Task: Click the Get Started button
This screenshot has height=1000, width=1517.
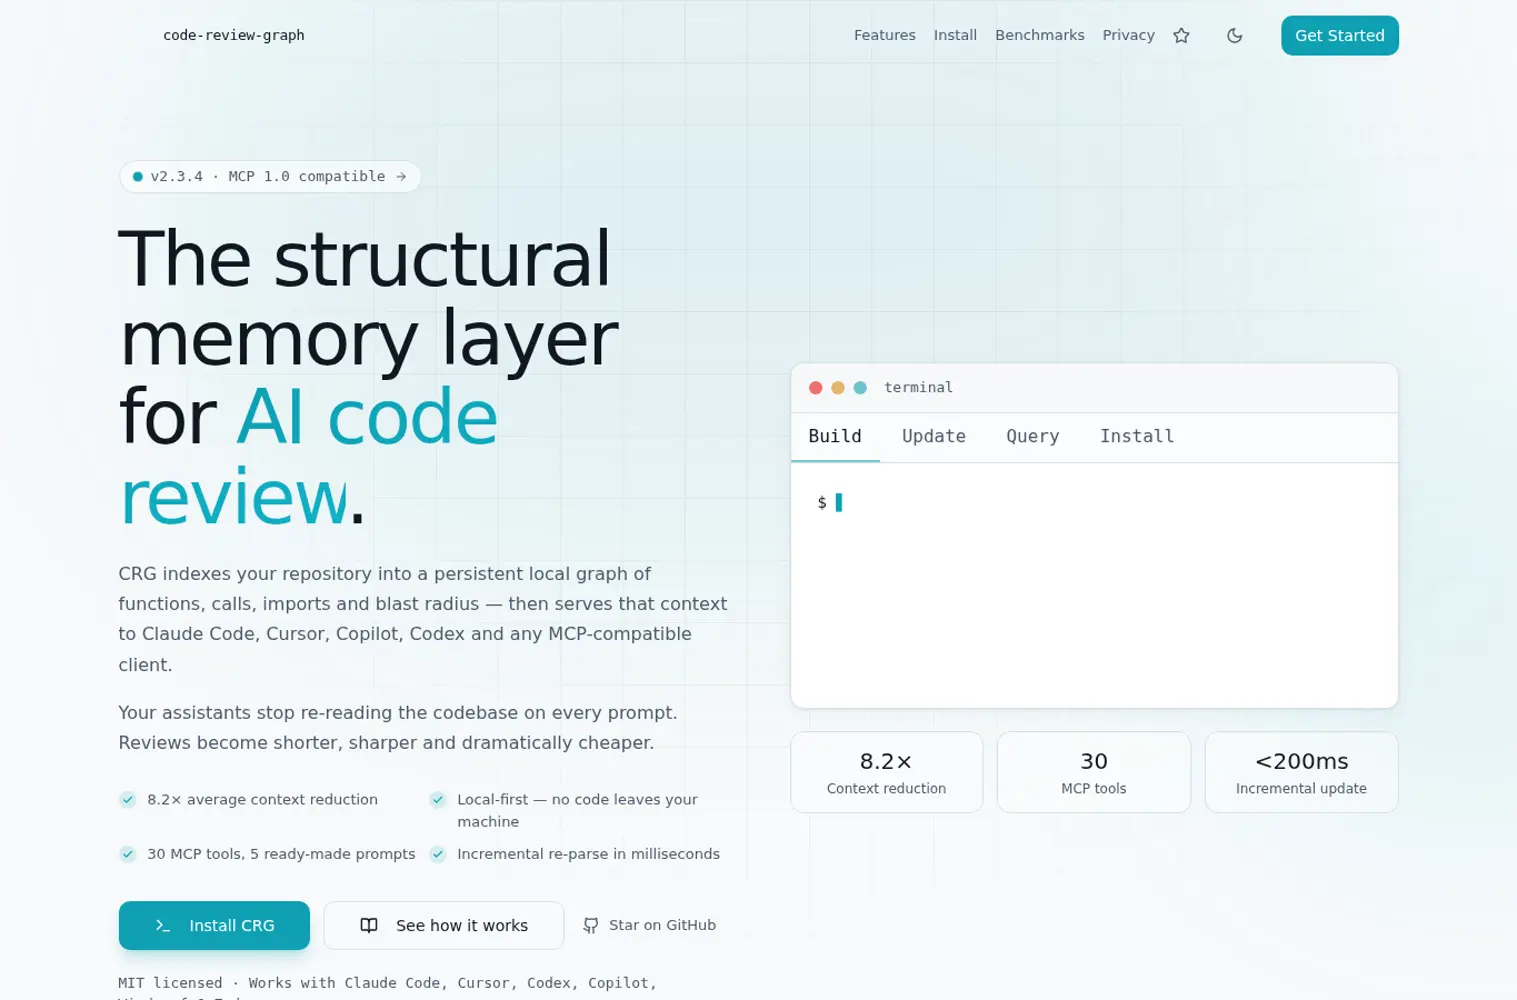Action: (1339, 35)
